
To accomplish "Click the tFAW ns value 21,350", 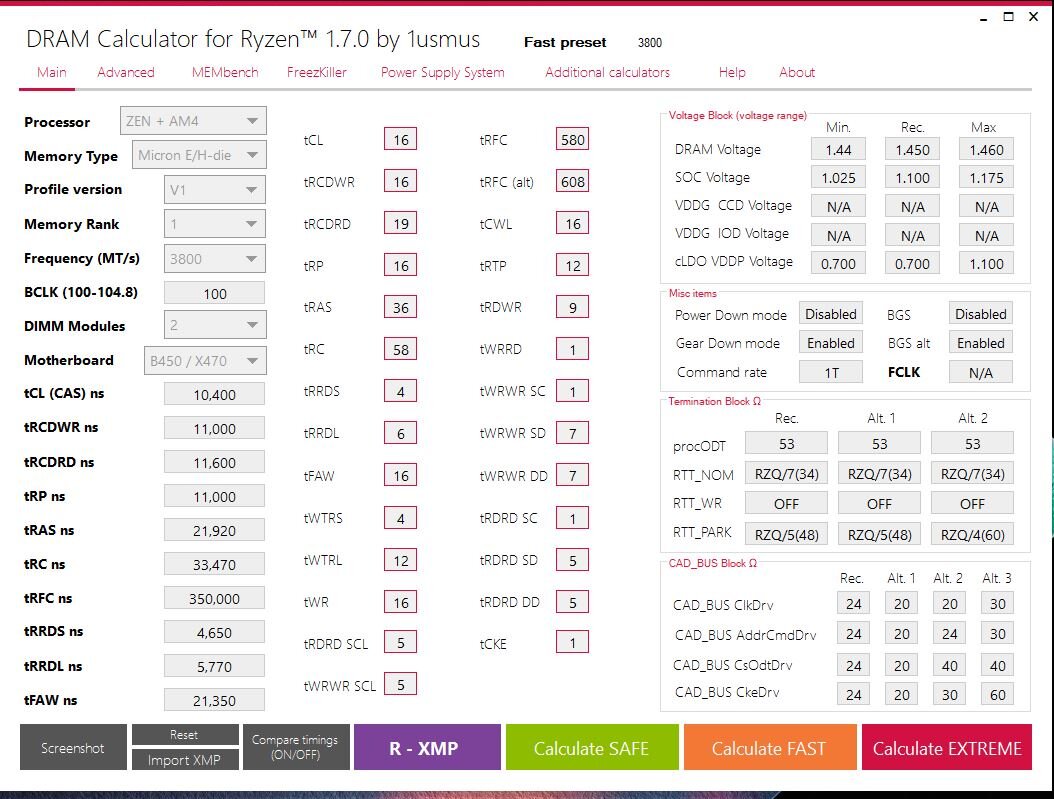I will point(214,700).
